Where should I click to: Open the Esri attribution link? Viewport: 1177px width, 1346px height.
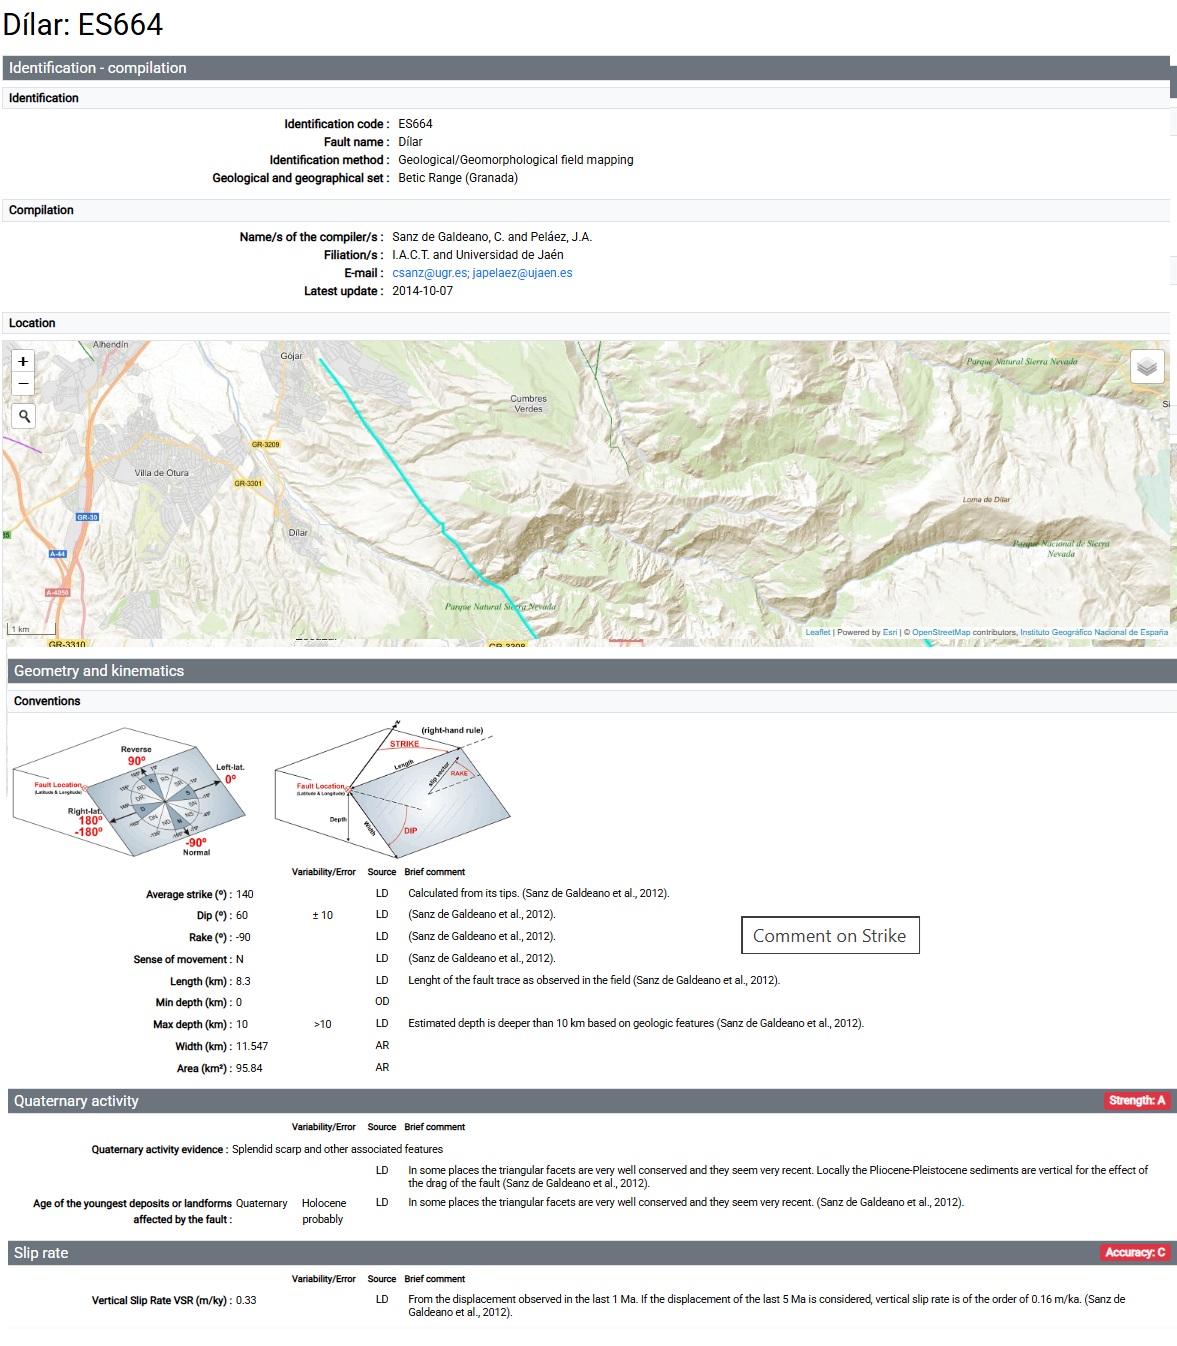(890, 632)
